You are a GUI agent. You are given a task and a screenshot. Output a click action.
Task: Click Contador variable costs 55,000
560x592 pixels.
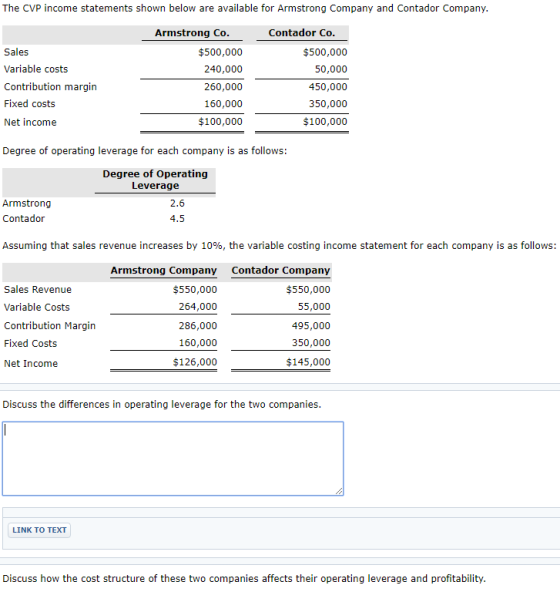[x=314, y=307]
